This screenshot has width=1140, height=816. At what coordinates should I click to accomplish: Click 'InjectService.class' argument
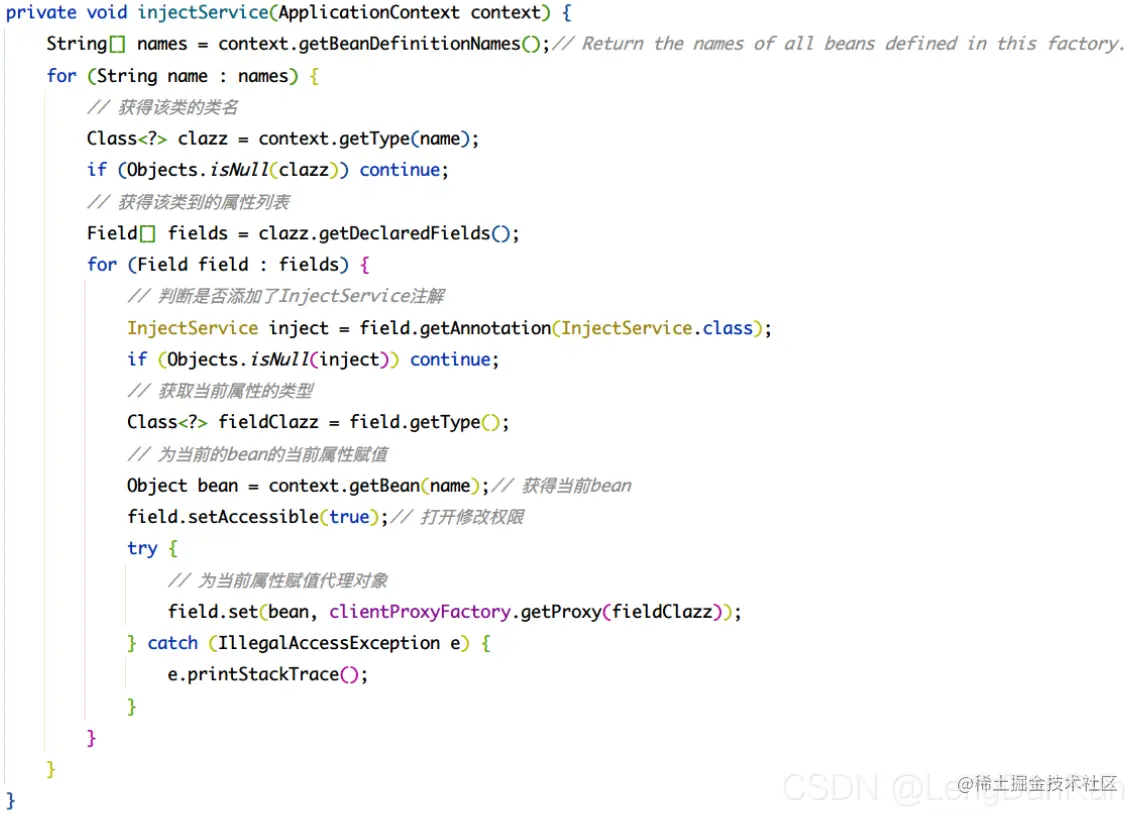tap(657, 328)
